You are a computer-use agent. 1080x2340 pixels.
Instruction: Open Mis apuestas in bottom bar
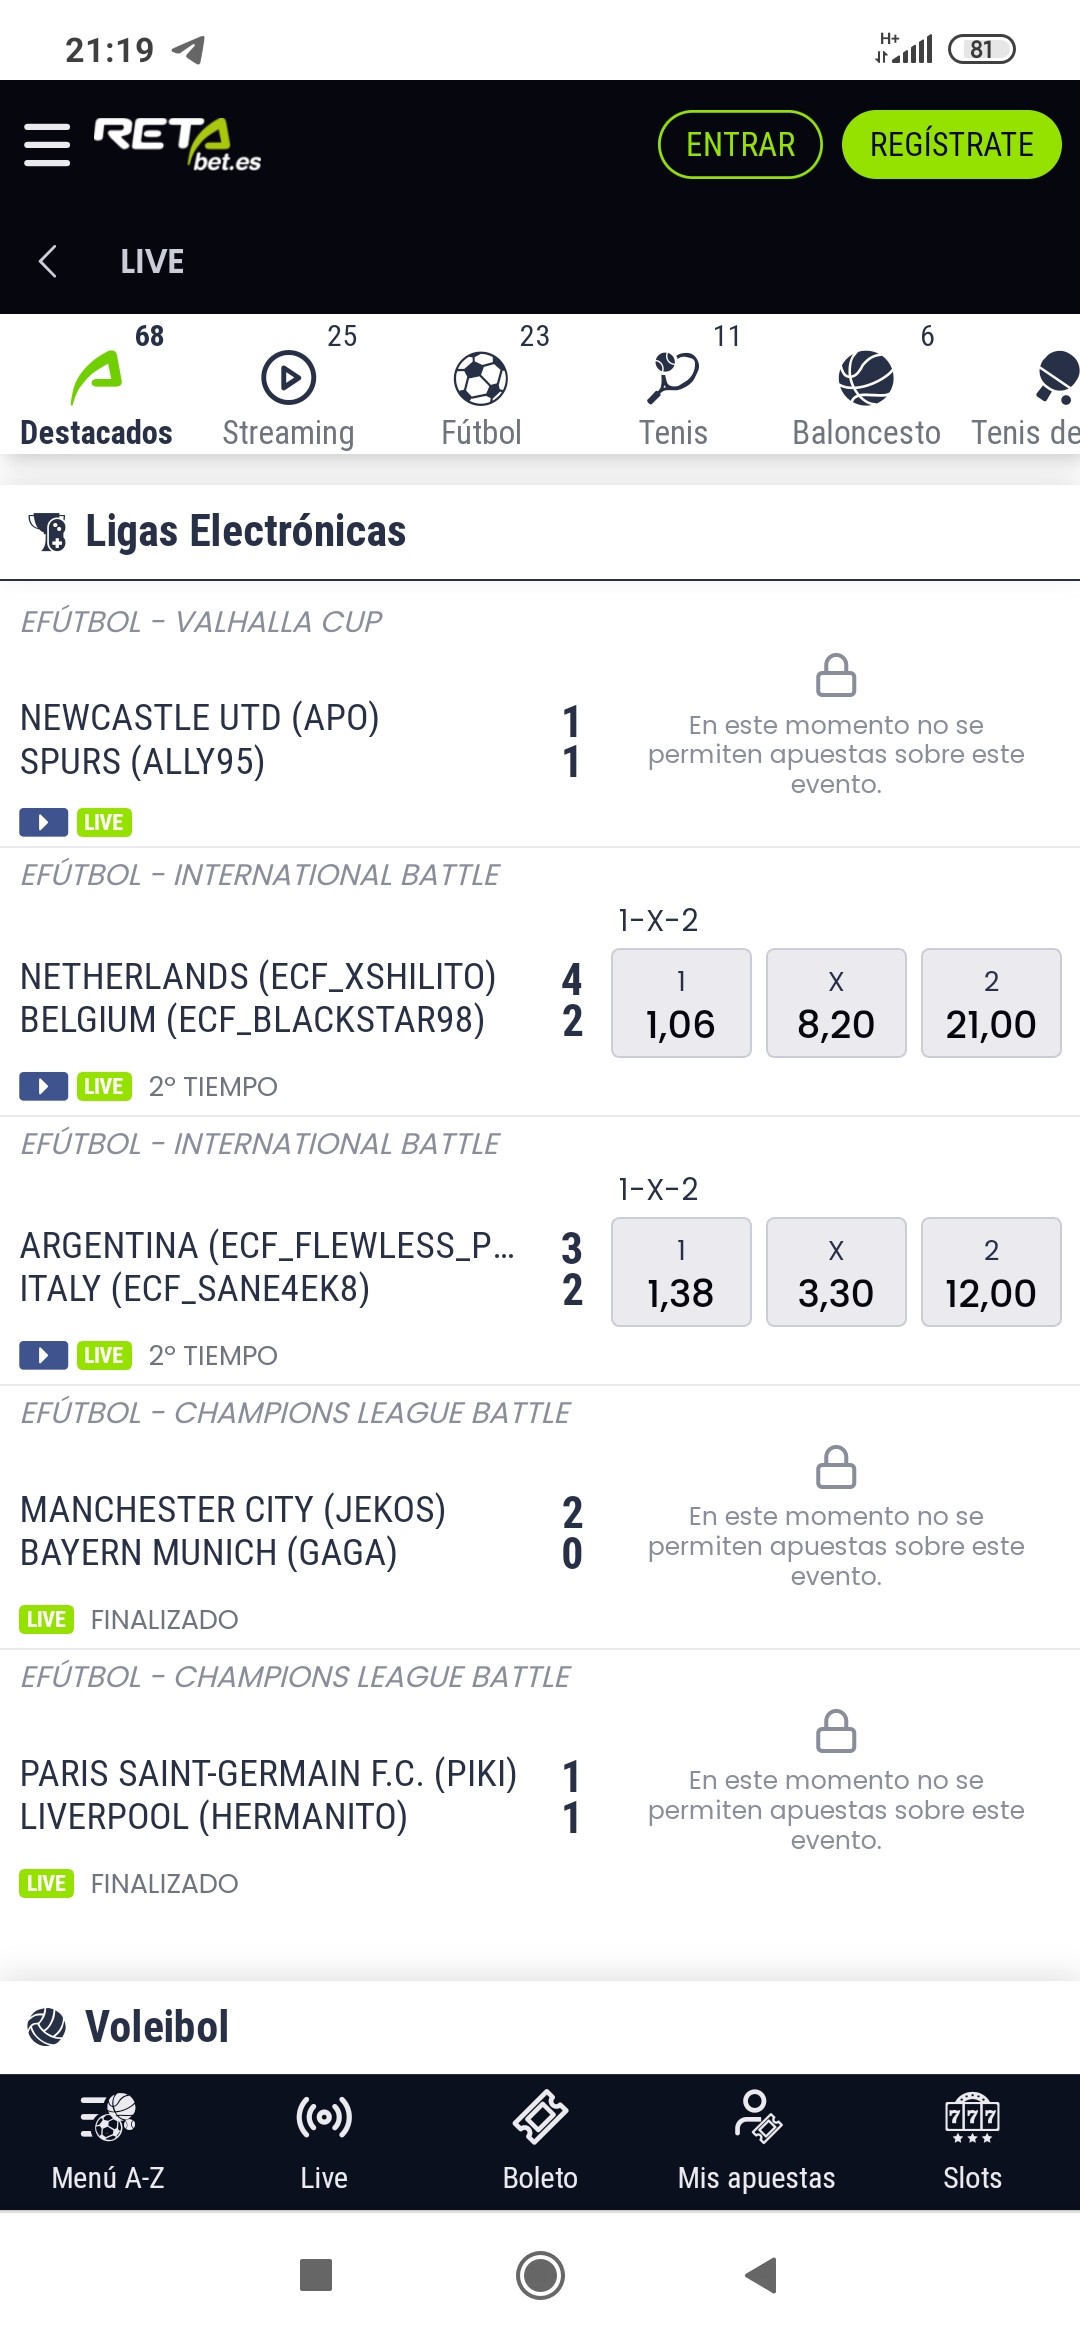[x=756, y=2141]
